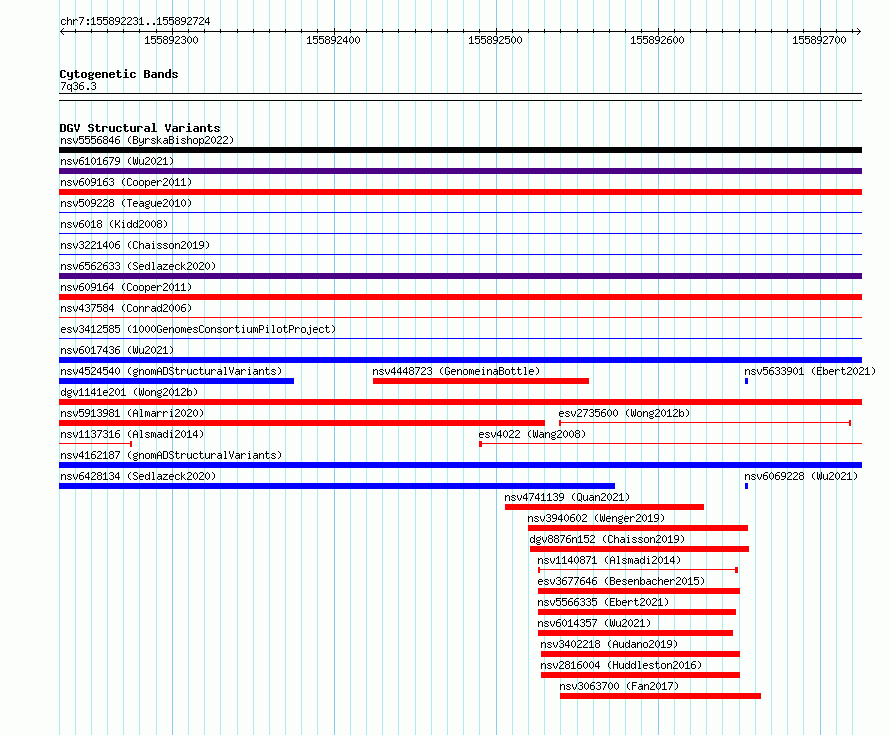Click nsv3402218 (Audano2019) label

click(x=609, y=644)
